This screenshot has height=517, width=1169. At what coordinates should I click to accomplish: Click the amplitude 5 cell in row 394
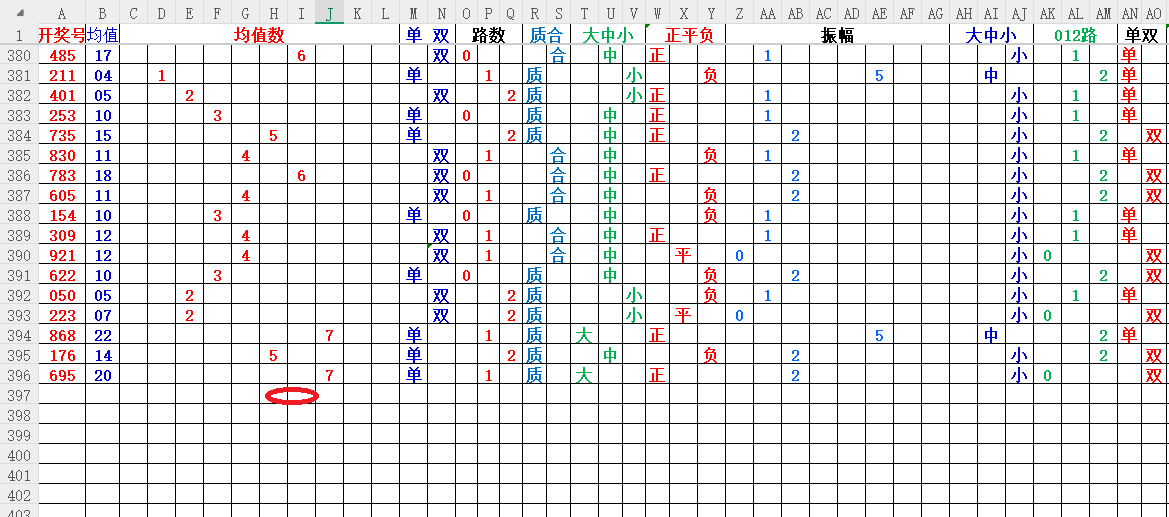point(879,336)
